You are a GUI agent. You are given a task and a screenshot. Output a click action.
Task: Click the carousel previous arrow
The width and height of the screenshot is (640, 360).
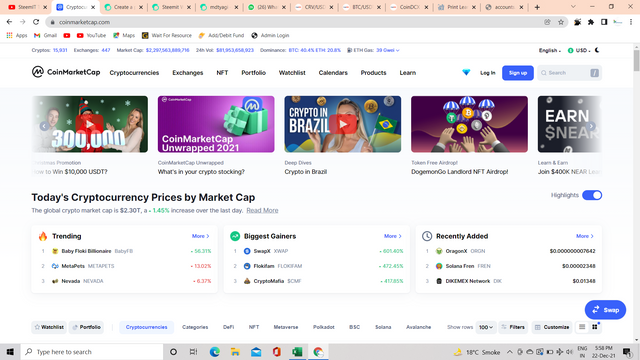[44, 126]
